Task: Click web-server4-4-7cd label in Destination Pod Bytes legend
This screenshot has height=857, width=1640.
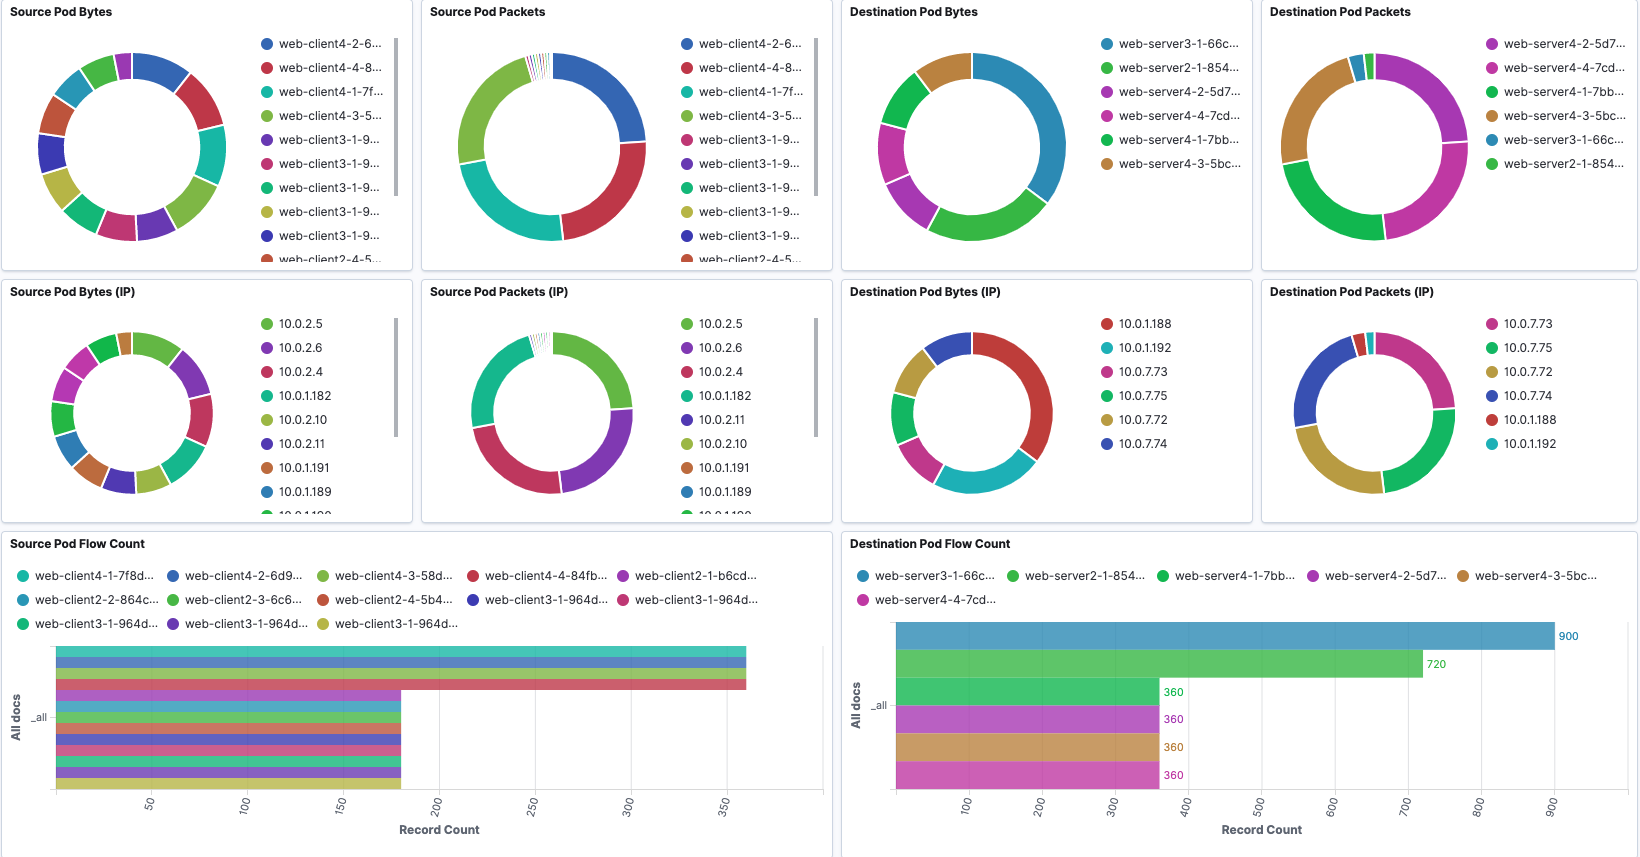Action: pos(1179,116)
